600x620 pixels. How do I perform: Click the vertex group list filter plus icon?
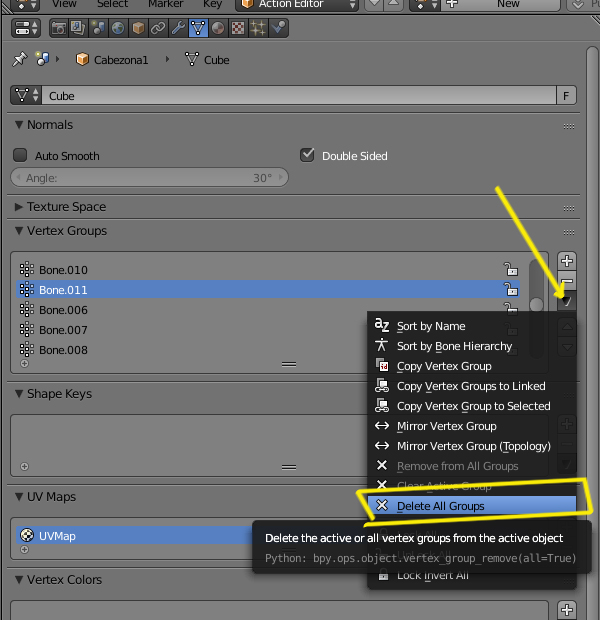(25, 363)
